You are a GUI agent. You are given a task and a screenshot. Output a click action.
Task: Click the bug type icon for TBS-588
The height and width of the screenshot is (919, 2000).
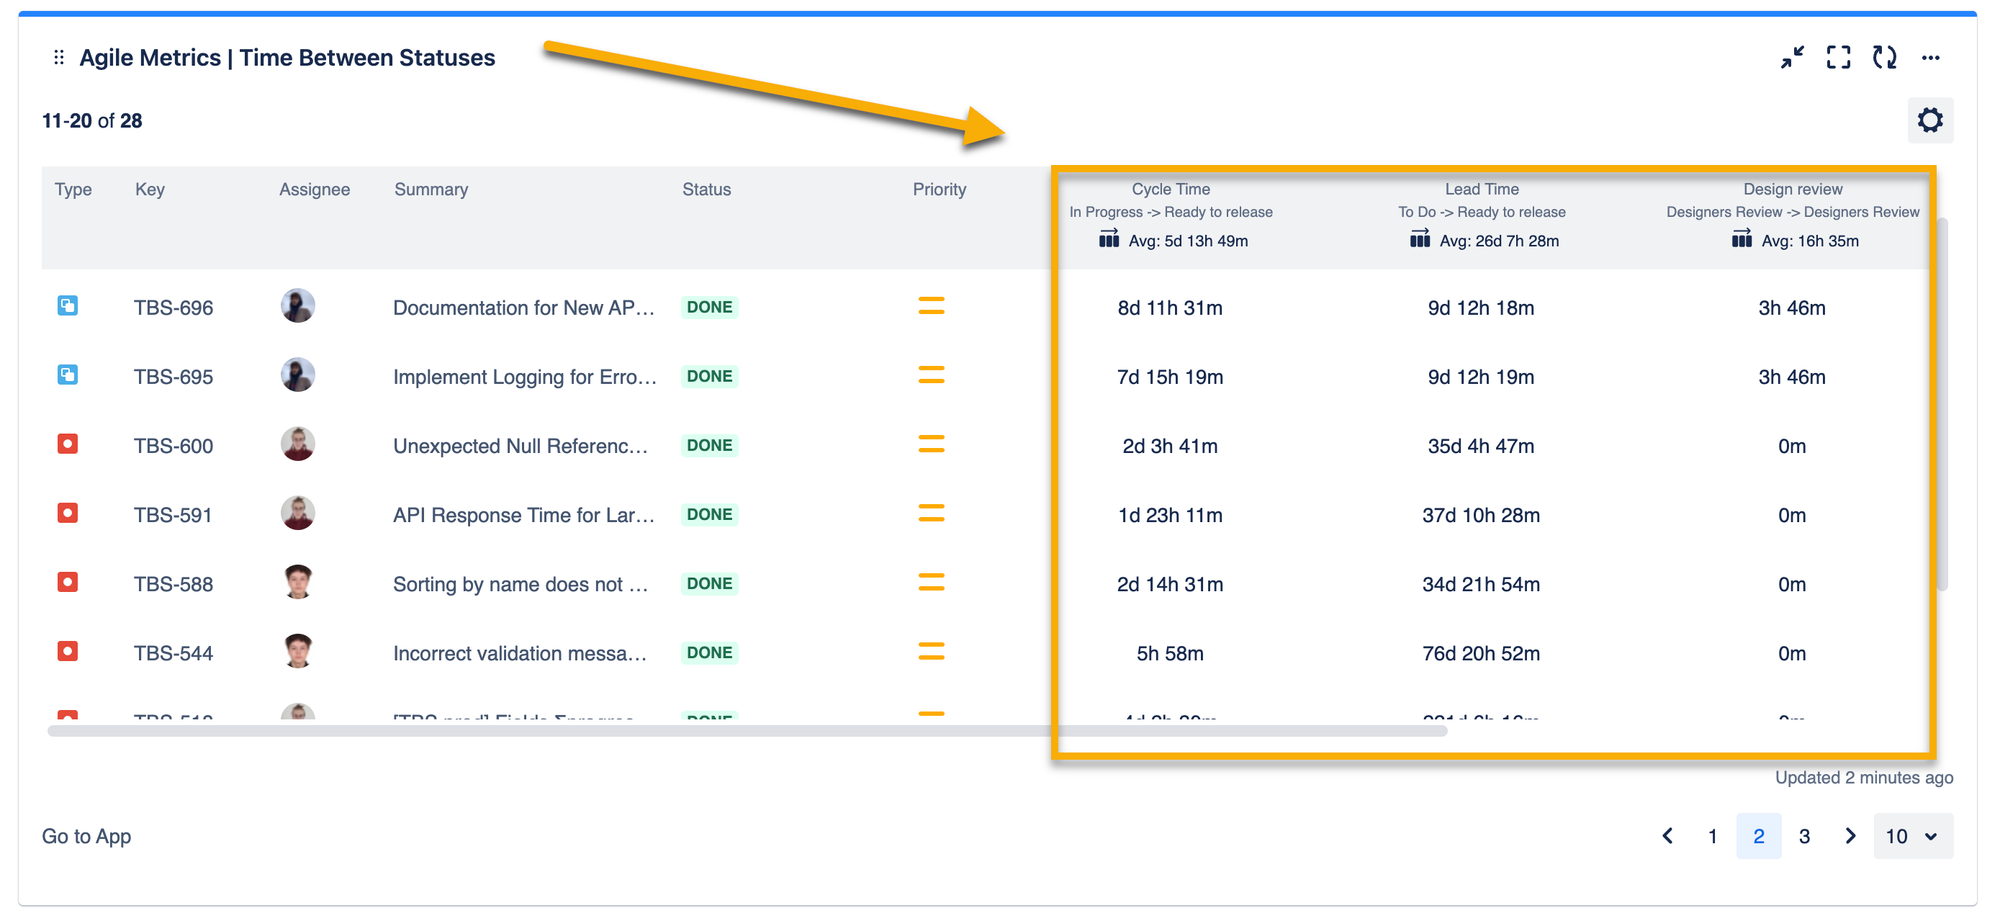68,582
